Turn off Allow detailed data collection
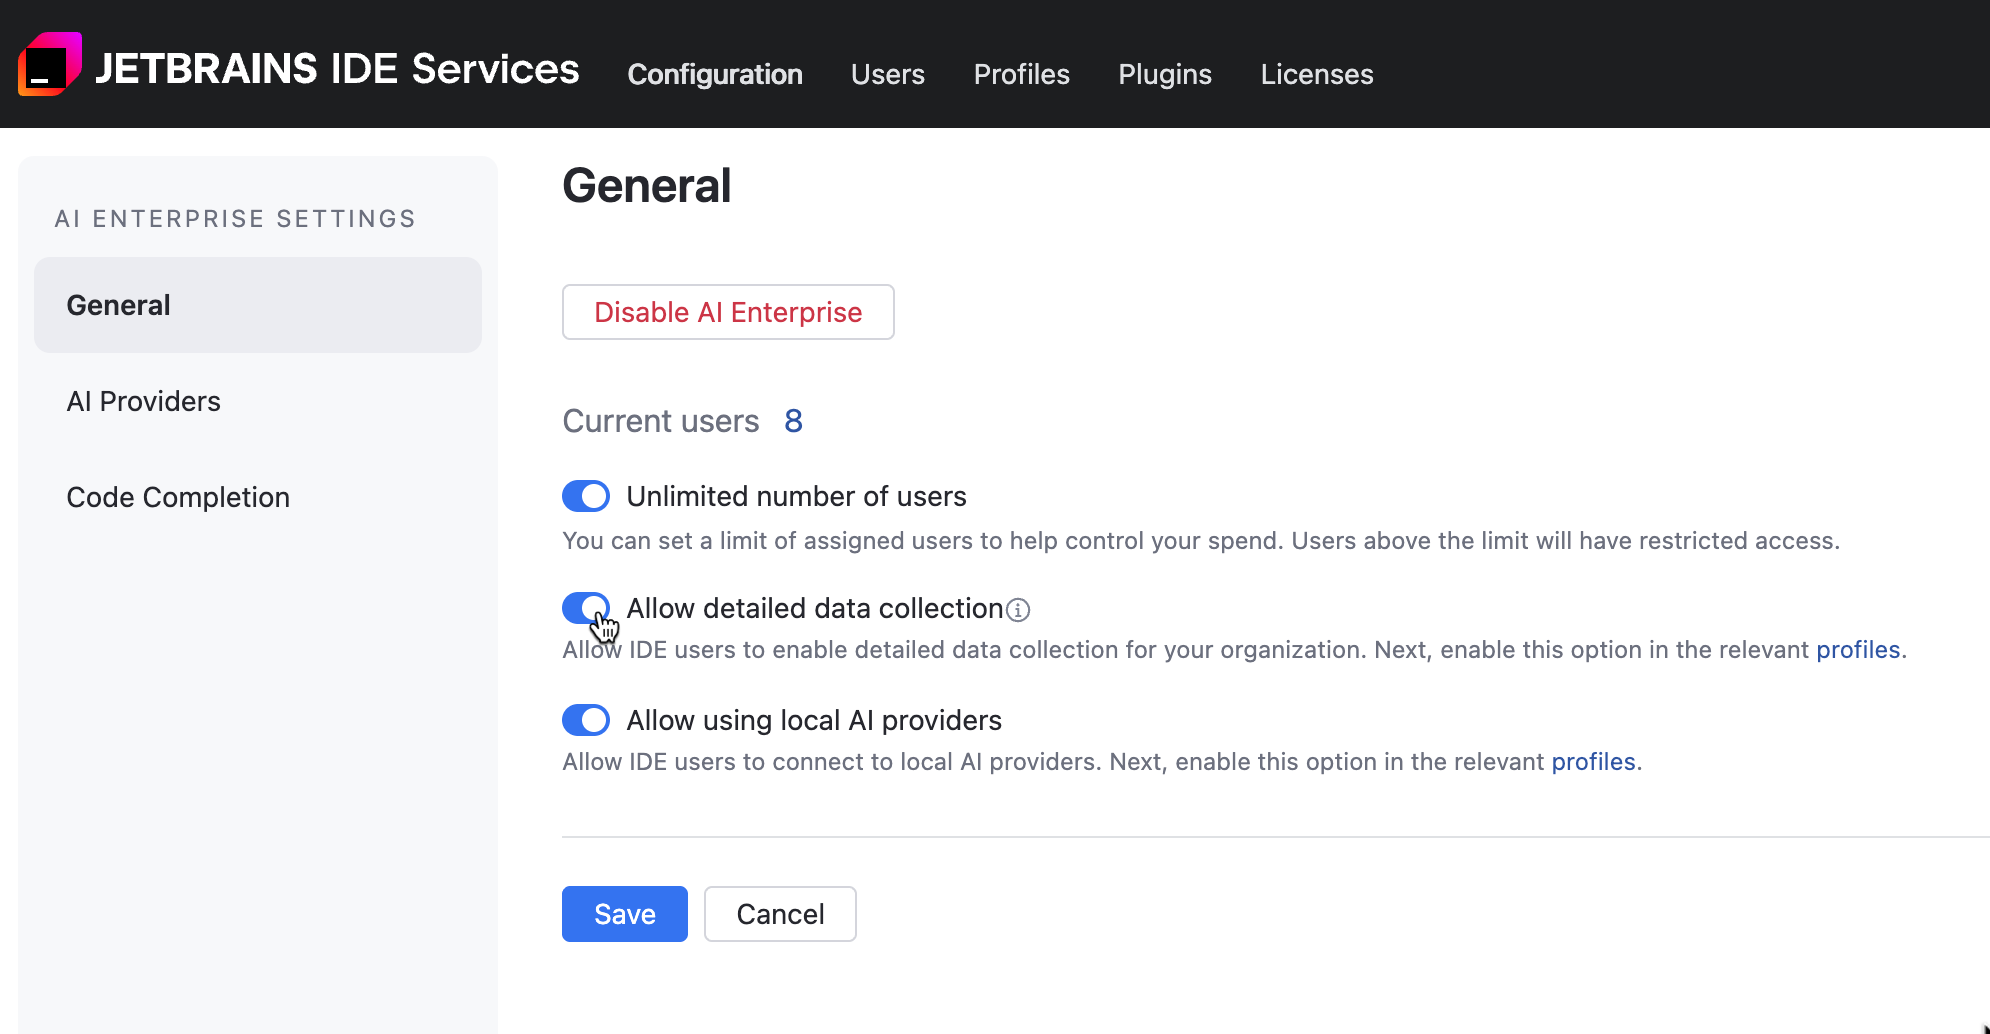The height and width of the screenshot is (1034, 1990). coord(586,608)
